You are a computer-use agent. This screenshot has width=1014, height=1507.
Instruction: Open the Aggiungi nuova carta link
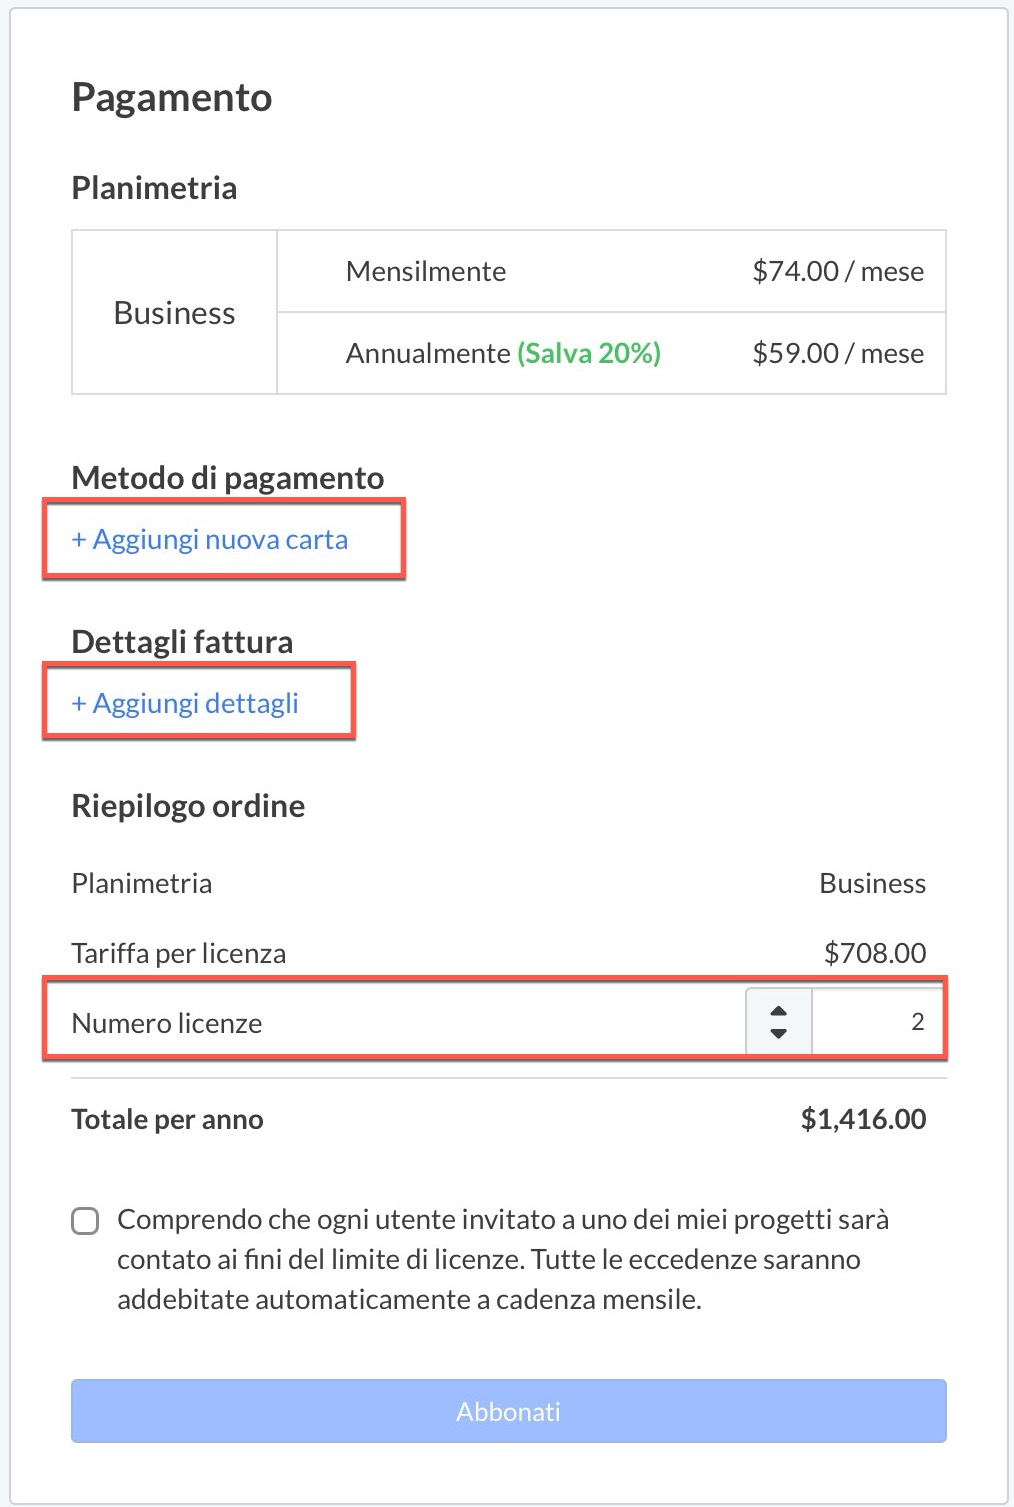point(210,540)
